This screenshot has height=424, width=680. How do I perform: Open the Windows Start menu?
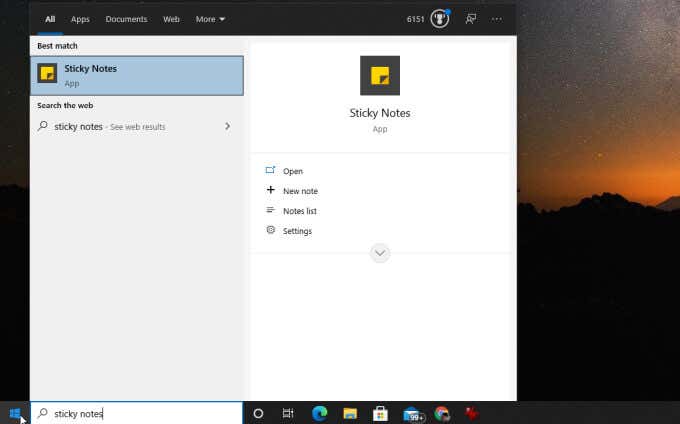[x=15, y=413]
